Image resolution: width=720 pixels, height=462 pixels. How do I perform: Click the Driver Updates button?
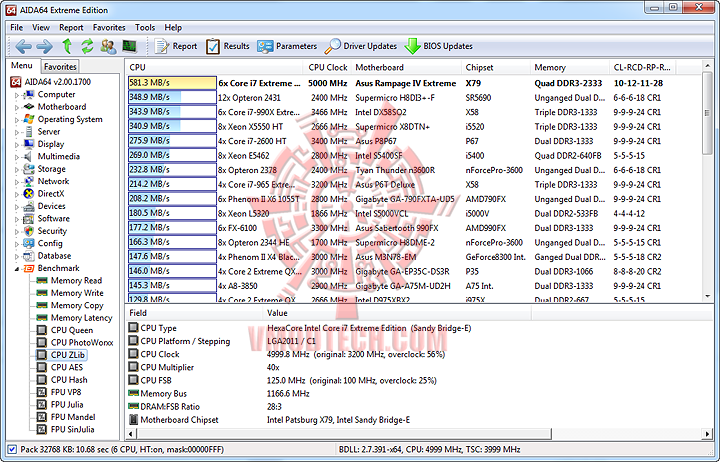coord(360,46)
